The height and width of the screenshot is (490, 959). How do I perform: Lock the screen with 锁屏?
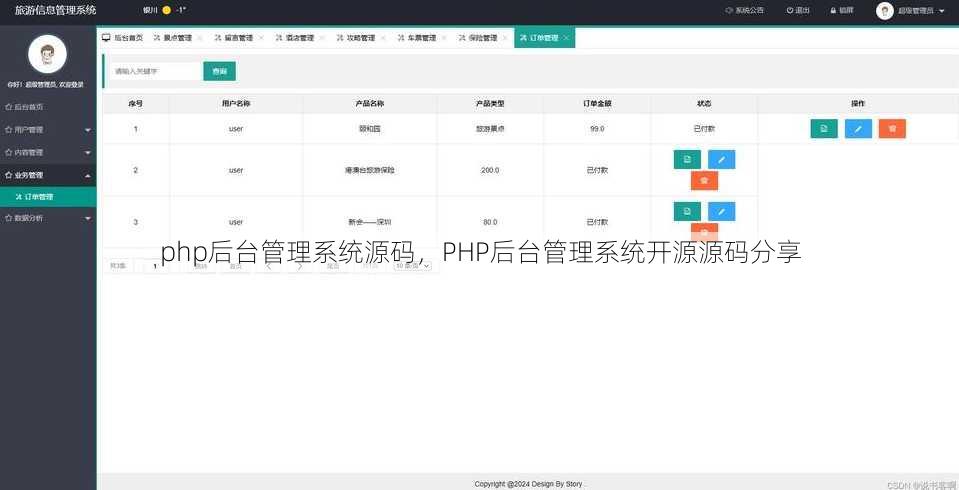pyautogui.click(x=842, y=10)
